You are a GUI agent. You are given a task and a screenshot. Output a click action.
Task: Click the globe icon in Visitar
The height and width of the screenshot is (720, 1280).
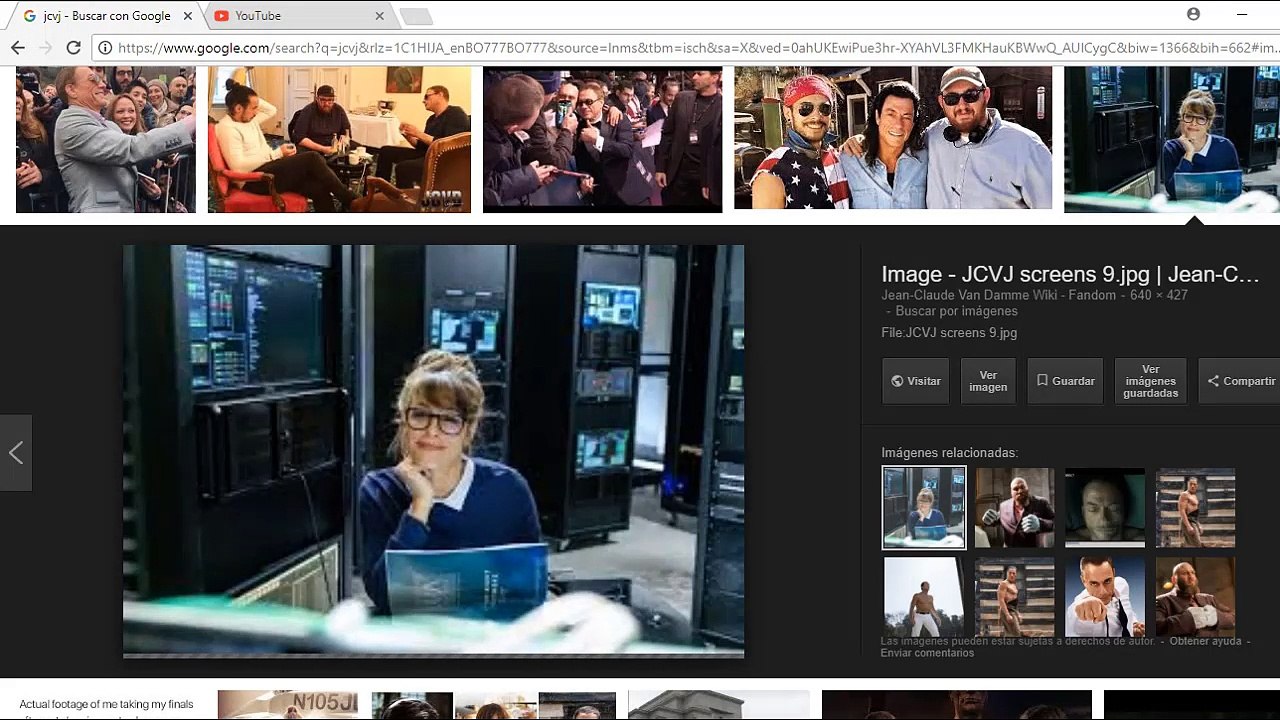coord(897,381)
